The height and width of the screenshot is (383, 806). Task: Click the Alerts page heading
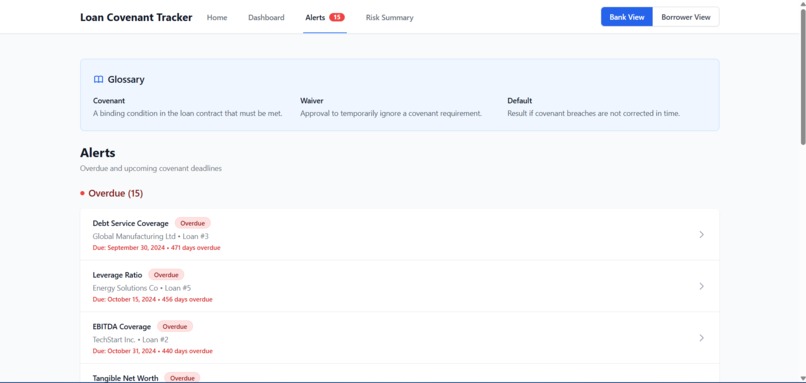[x=98, y=153]
